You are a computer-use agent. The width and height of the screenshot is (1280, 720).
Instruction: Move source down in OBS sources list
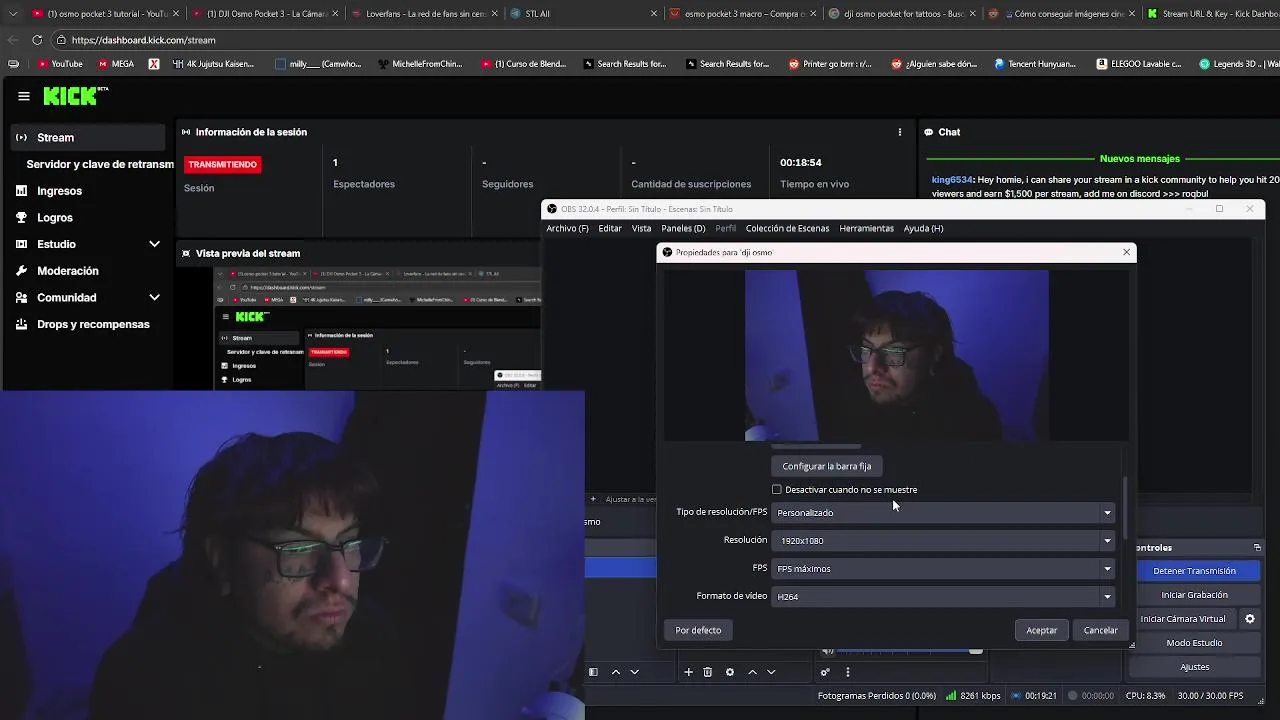(x=771, y=672)
